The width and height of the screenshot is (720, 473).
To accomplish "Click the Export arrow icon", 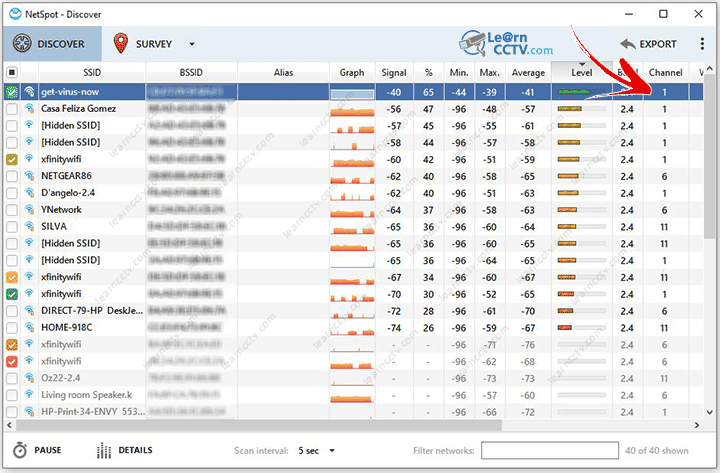I will 627,44.
